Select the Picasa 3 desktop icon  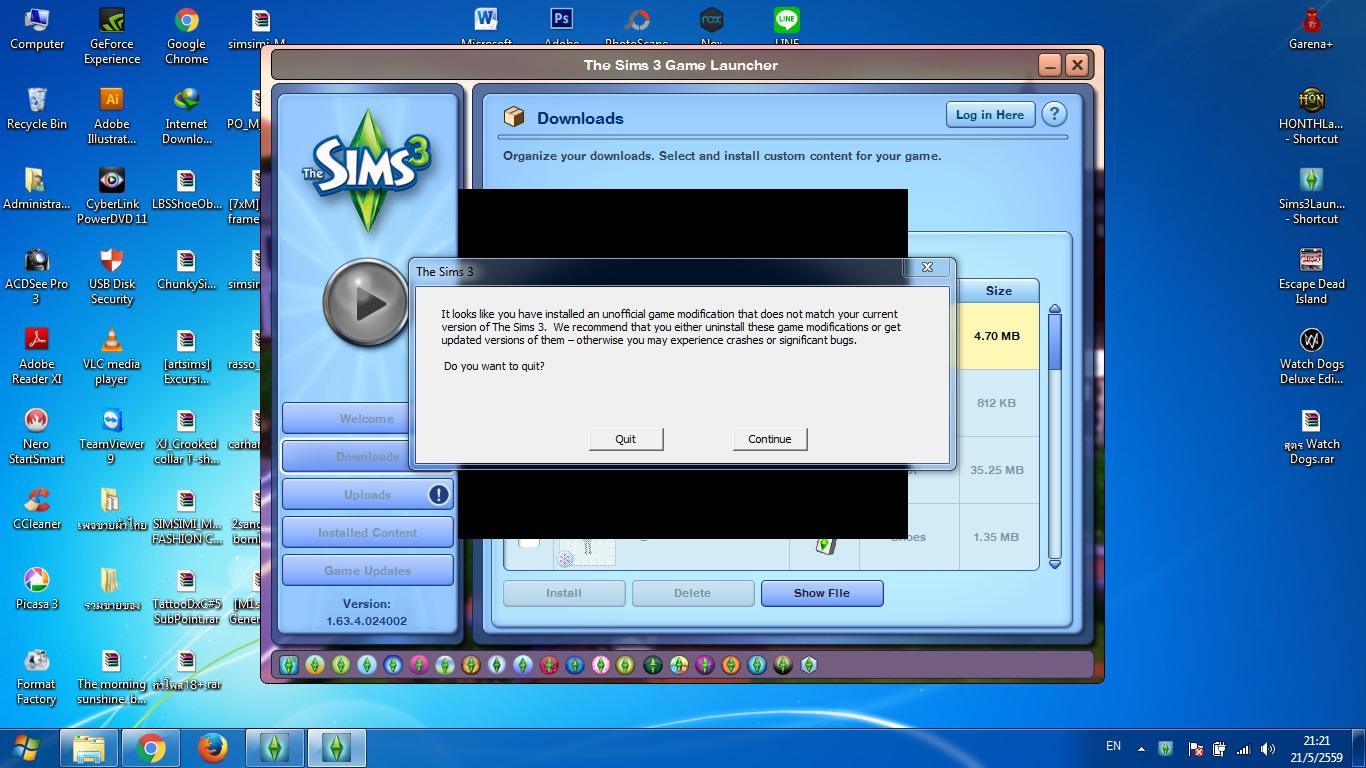[x=37, y=588]
